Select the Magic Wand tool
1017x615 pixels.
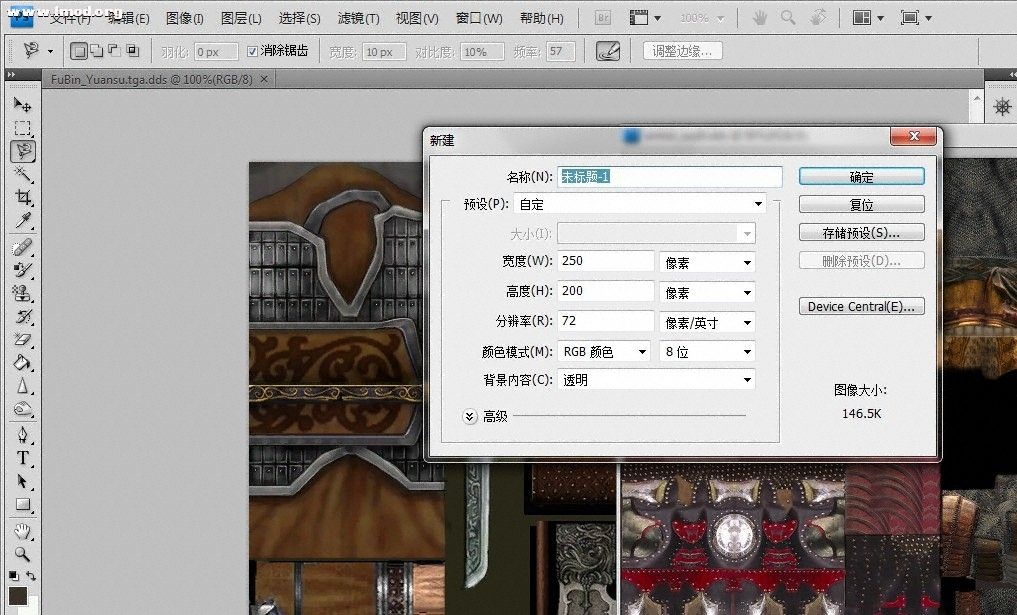click(22, 175)
